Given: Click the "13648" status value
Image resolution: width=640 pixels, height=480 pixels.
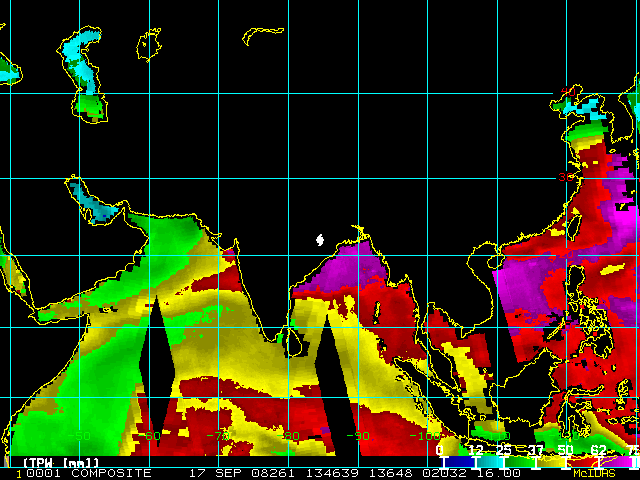Looking at the screenshot, I should pyautogui.click(x=391, y=473).
